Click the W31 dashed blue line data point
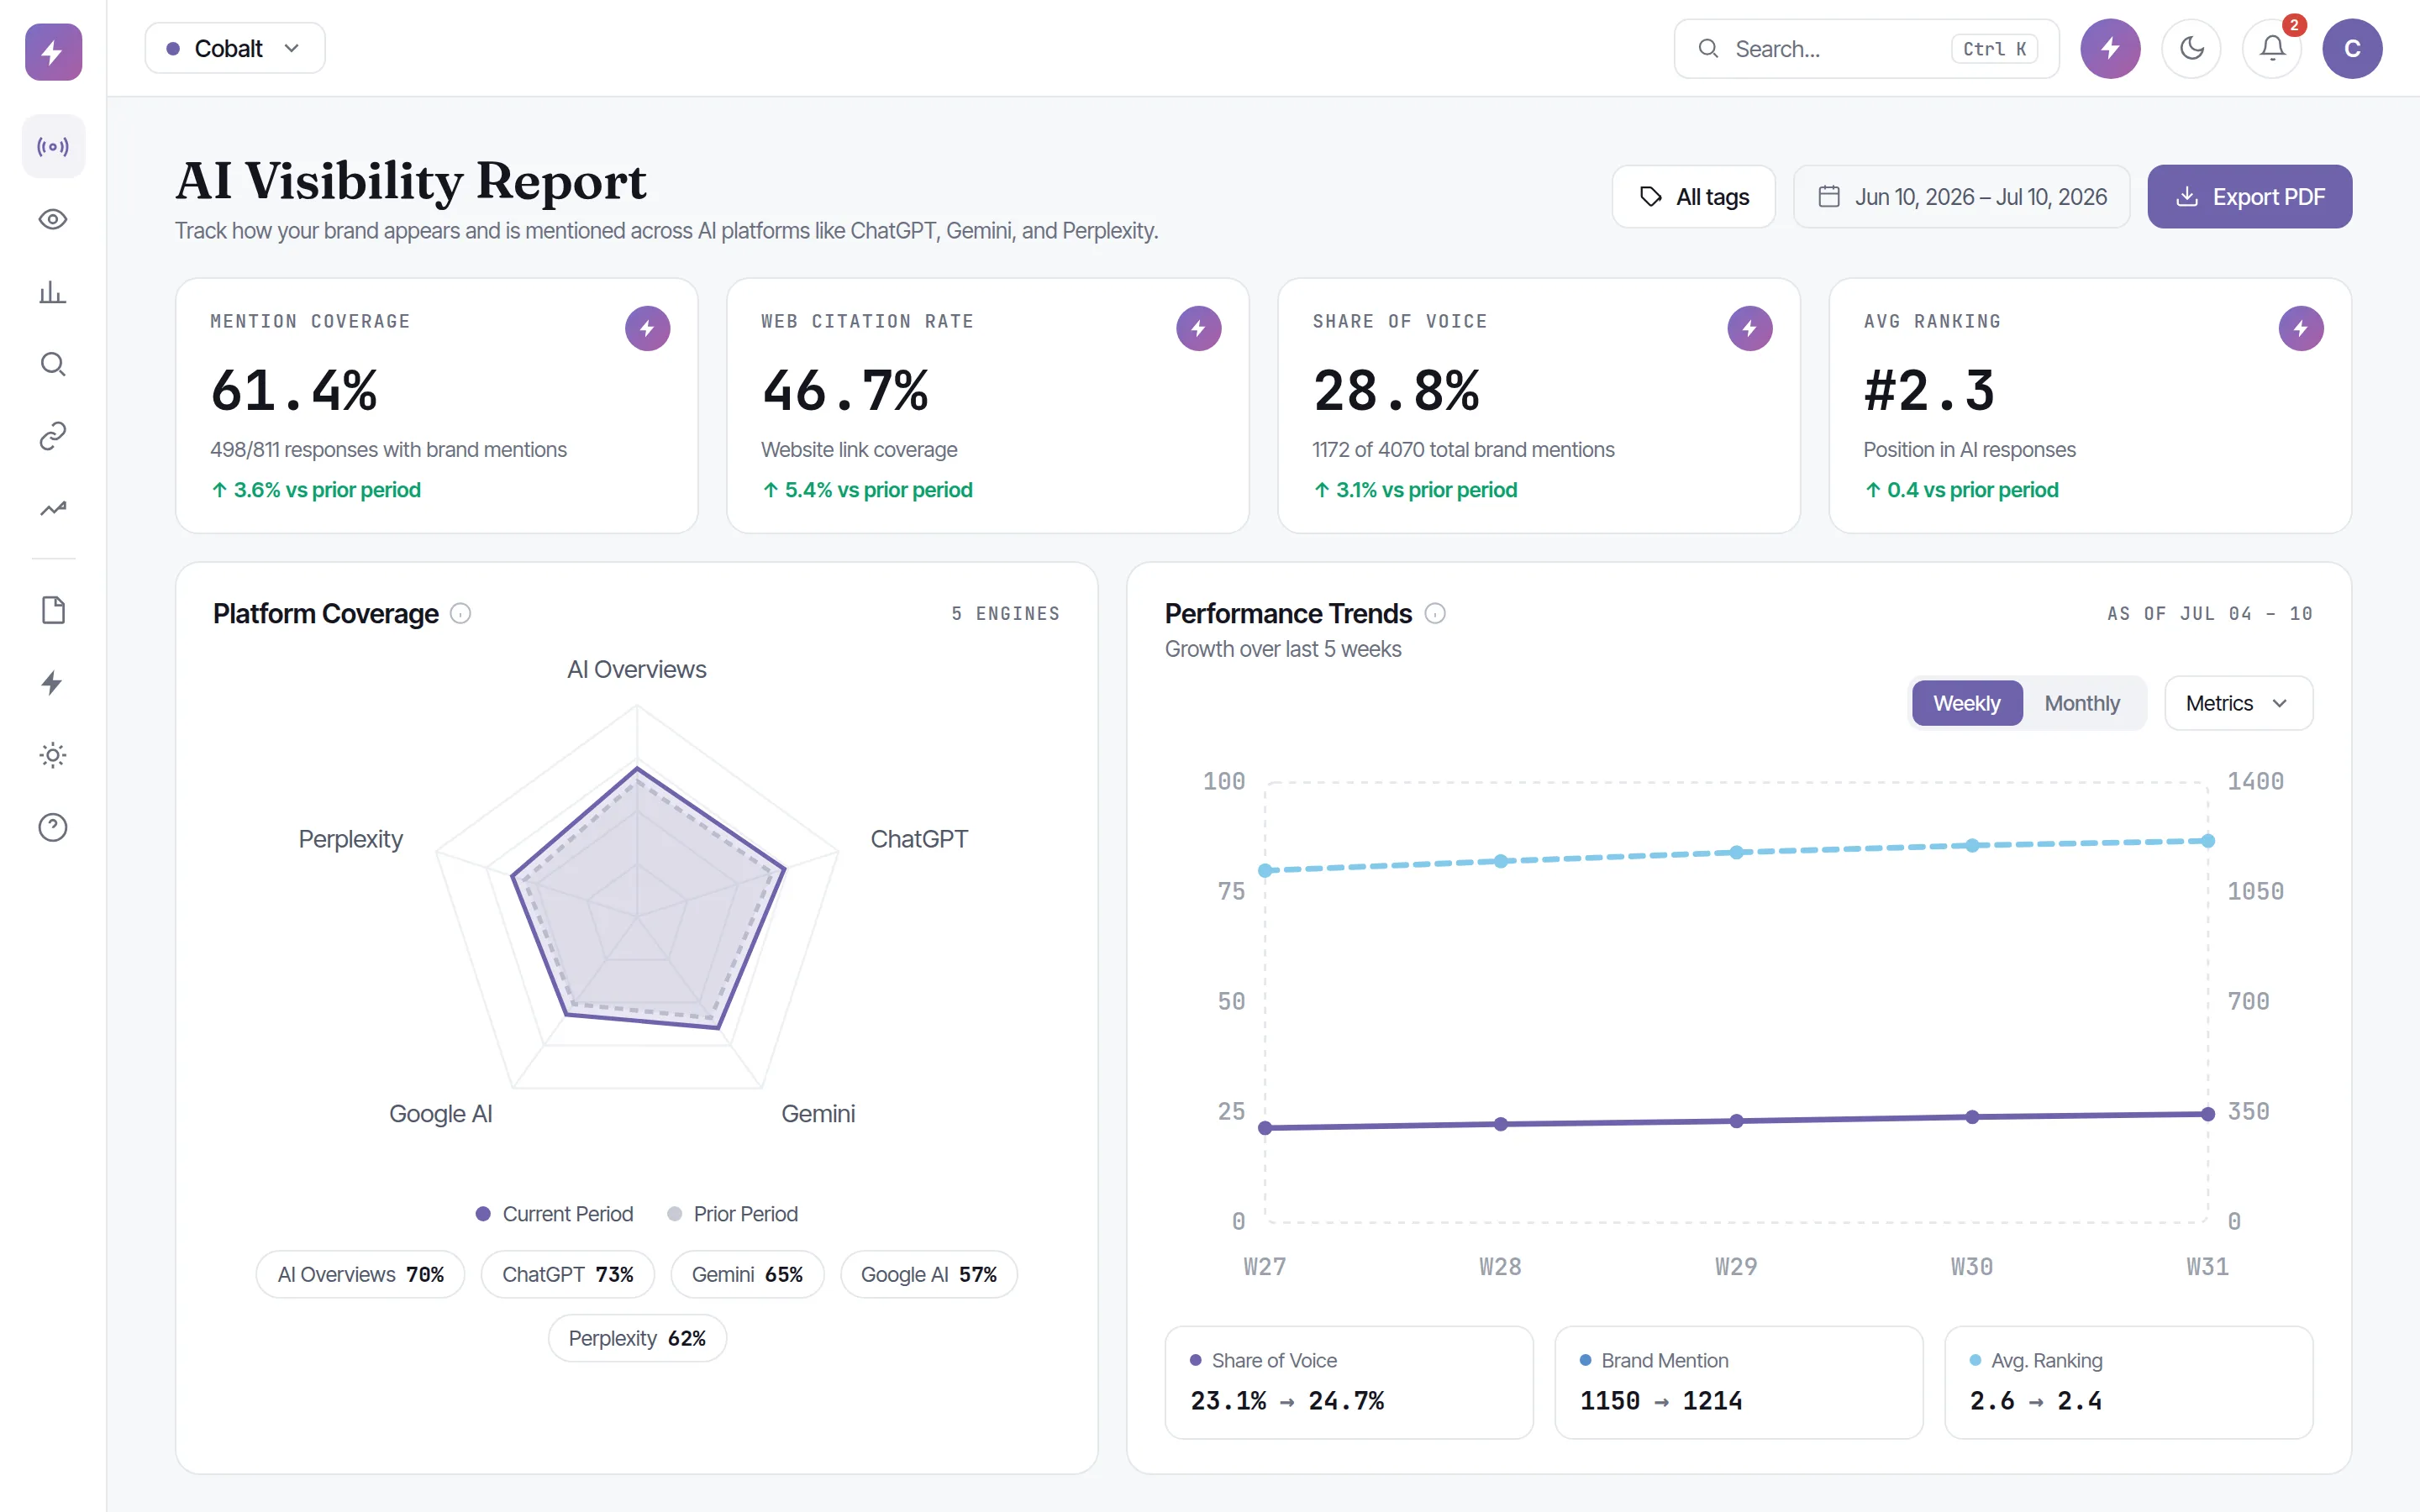 pyautogui.click(x=2208, y=841)
